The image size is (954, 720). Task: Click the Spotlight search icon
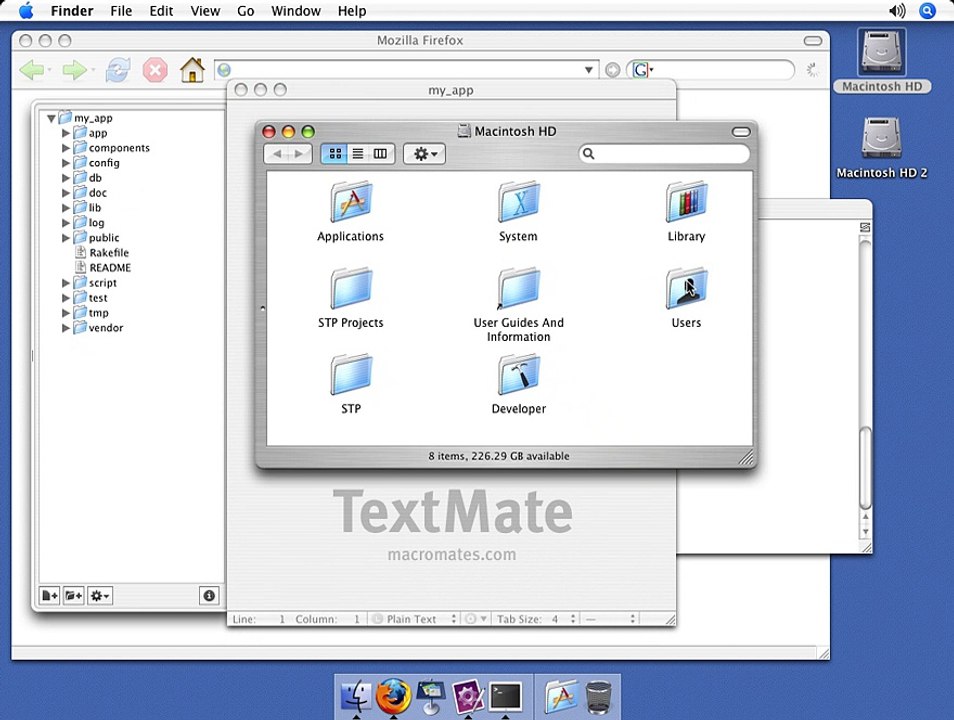coord(927,10)
